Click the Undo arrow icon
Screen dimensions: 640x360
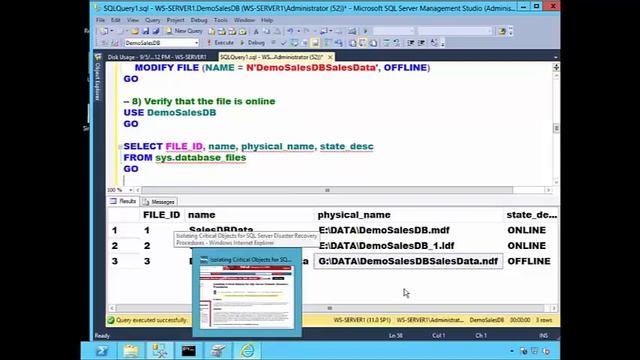pos(290,31)
